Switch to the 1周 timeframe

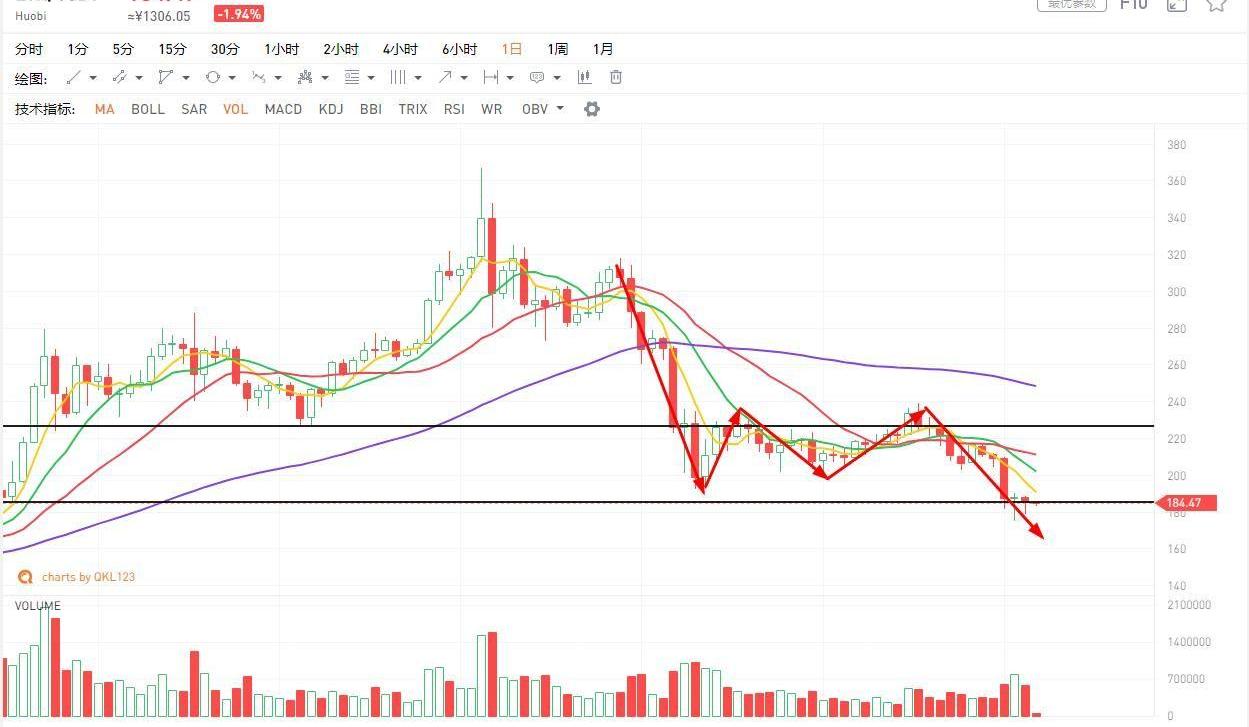(557, 49)
